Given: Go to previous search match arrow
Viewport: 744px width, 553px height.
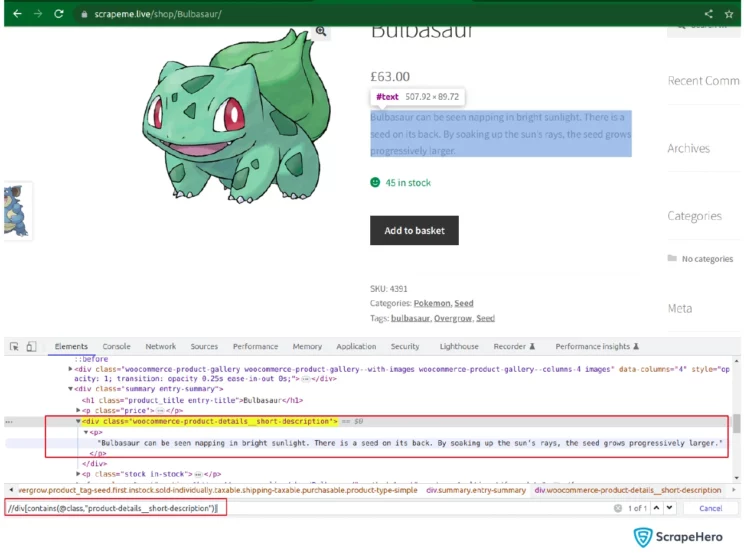Looking at the screenshot, I should click(x=656, y=507).
